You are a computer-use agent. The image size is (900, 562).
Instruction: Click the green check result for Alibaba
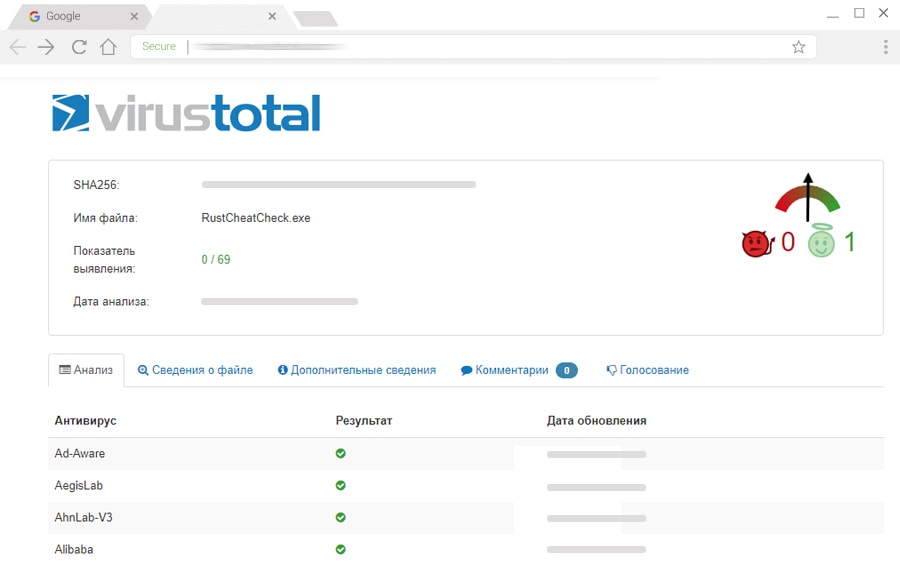point(340,549)
